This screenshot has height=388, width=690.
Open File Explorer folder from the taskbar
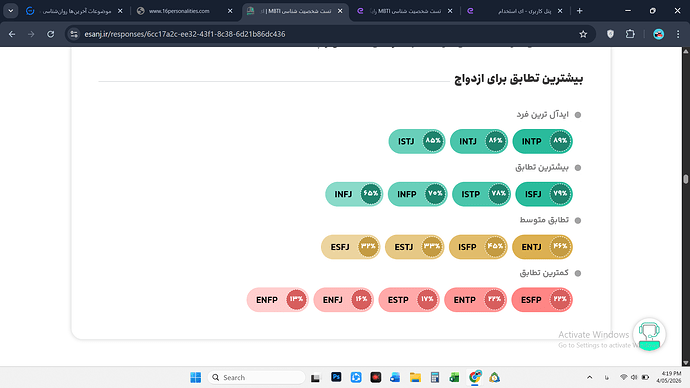415,377
